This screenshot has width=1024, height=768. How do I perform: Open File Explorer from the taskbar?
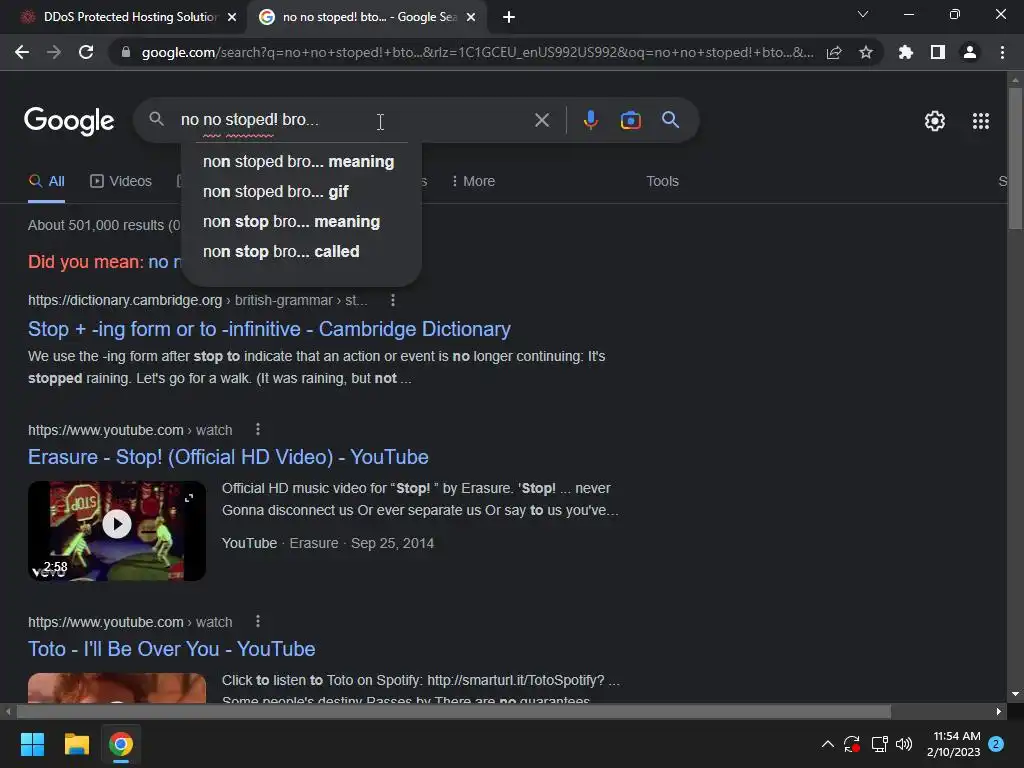click(x=76, y=744)
